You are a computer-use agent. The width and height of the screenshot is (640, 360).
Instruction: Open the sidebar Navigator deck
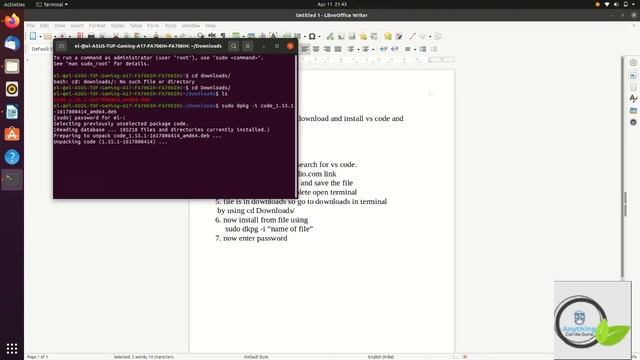(633, 122)
